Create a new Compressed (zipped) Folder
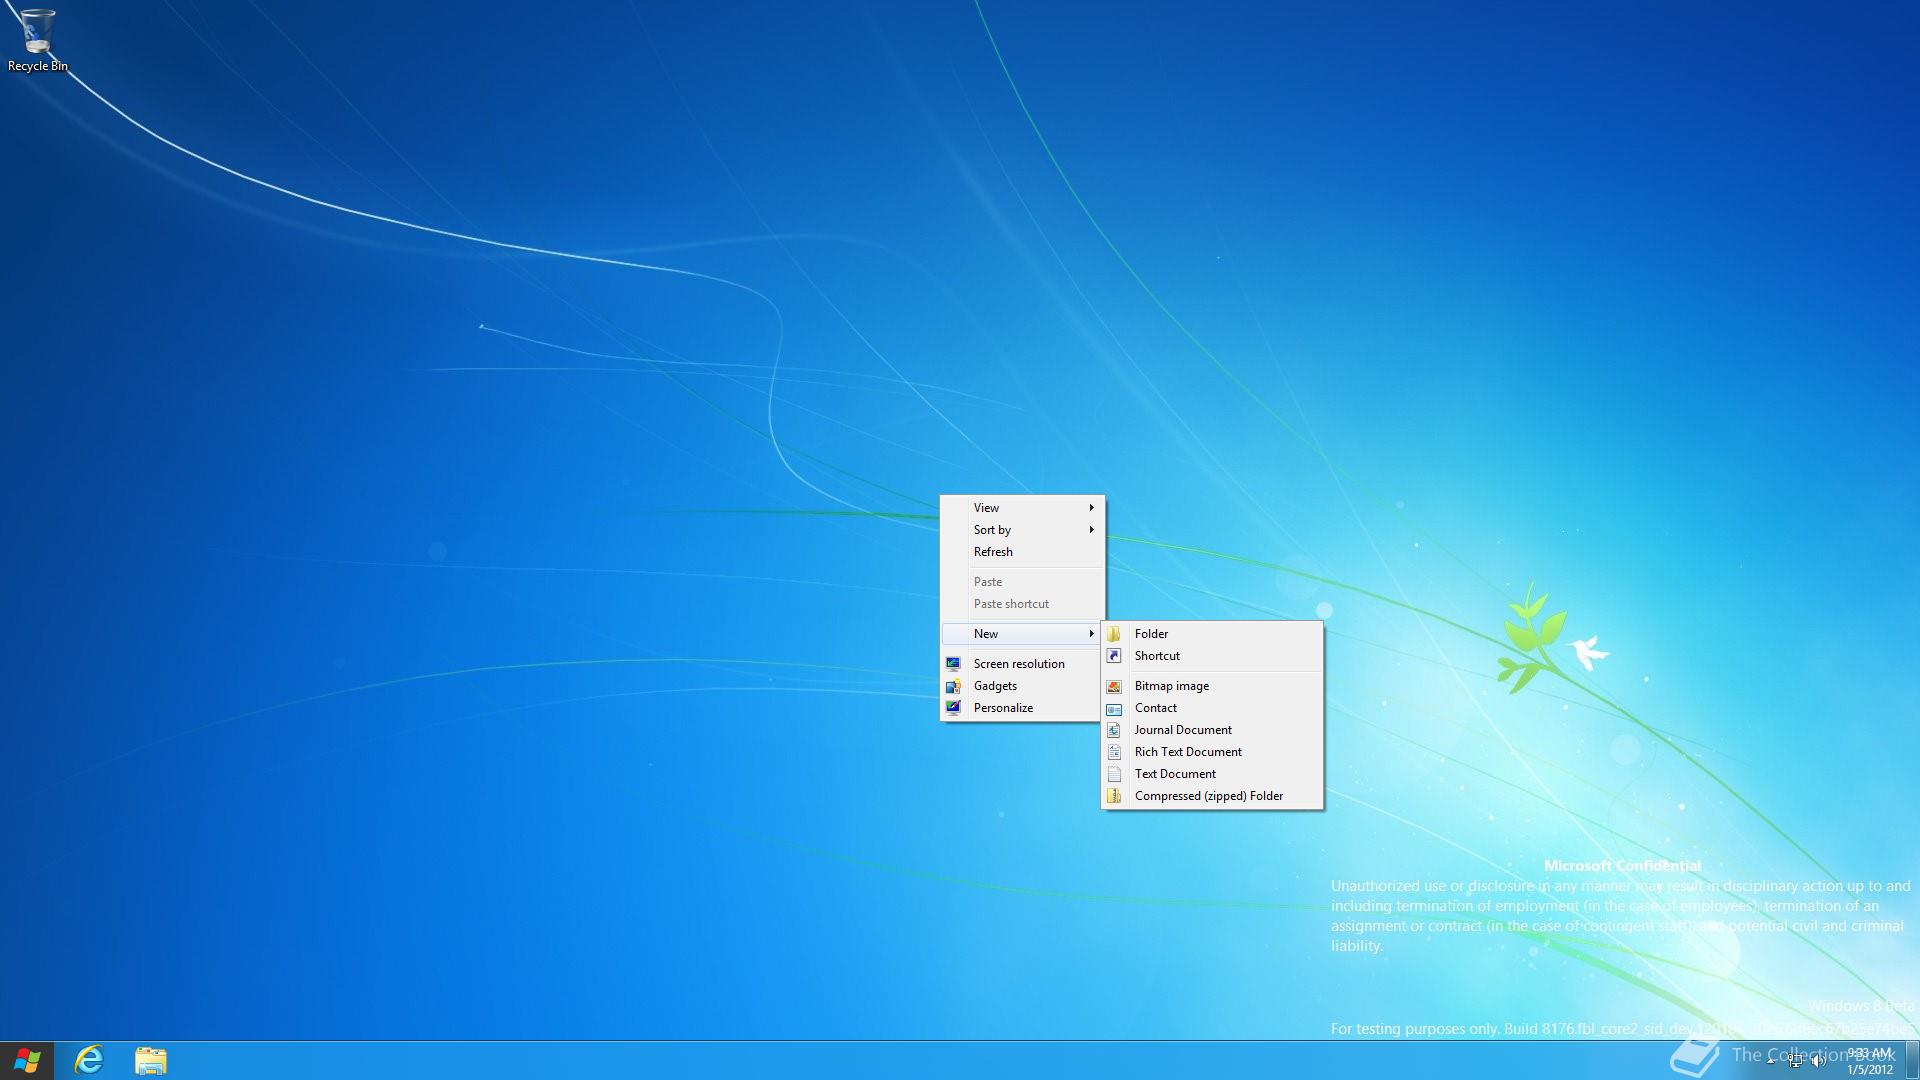 tap(1212, 796)
